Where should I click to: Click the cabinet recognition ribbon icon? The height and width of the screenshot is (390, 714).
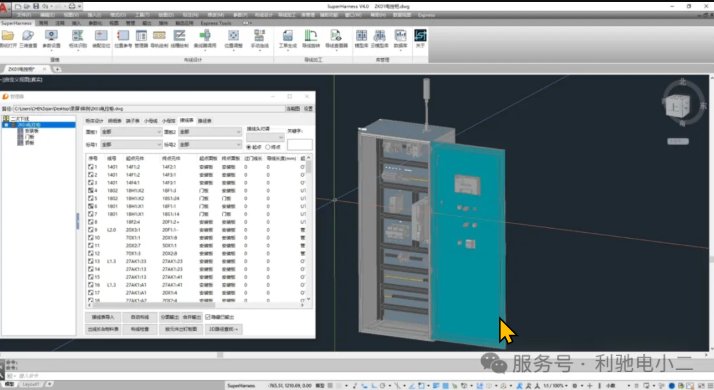(78, 36)
